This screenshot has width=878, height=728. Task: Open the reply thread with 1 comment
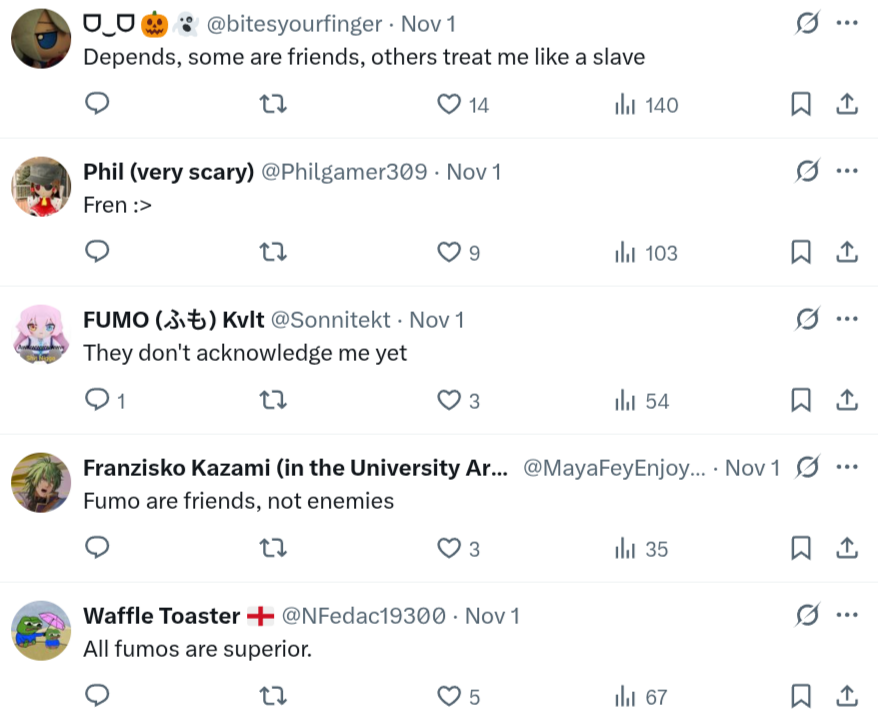pyautogui.click(x=105, y=400)
